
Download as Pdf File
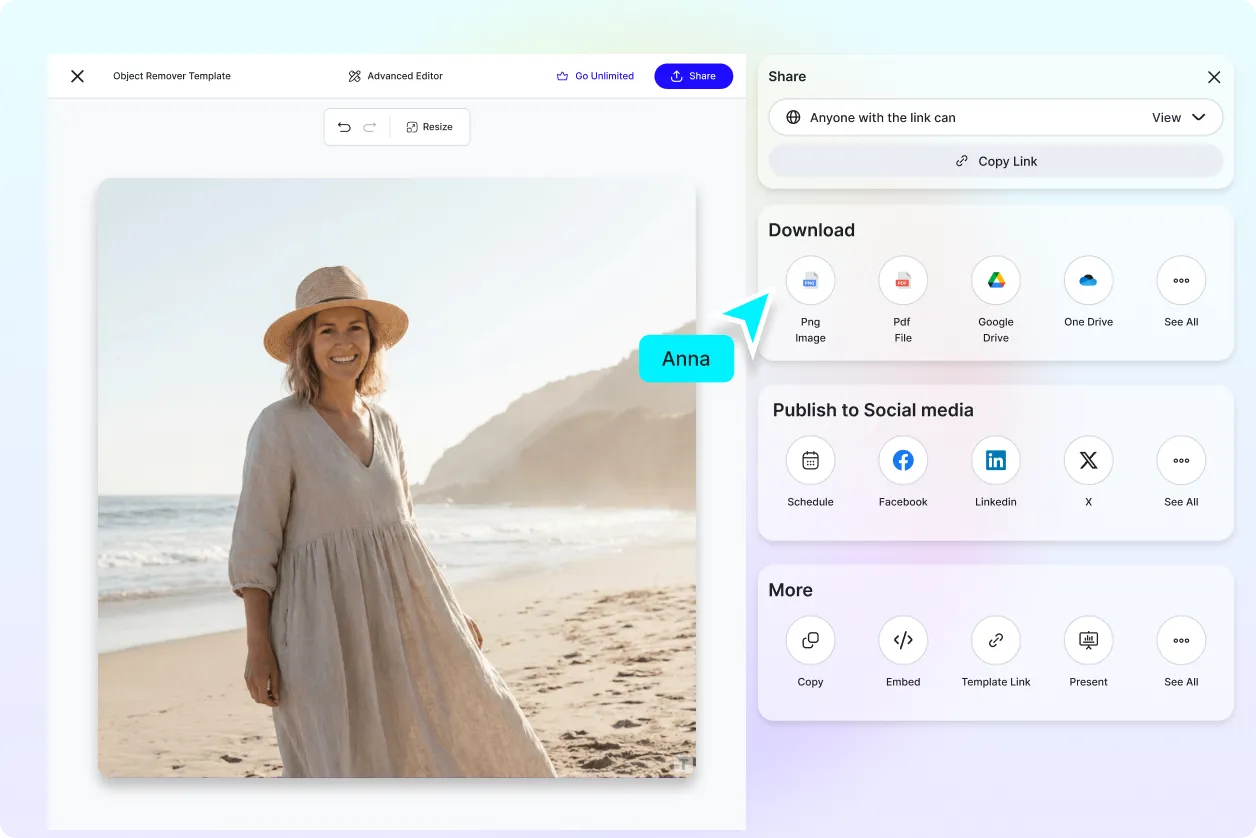(902, 280)
